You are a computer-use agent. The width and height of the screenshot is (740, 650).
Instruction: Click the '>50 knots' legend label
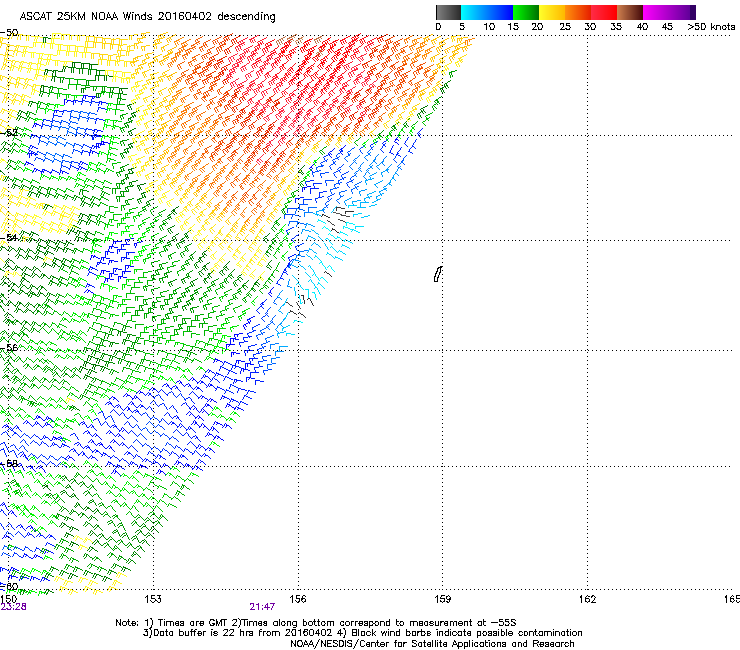(x=711, y=27)
